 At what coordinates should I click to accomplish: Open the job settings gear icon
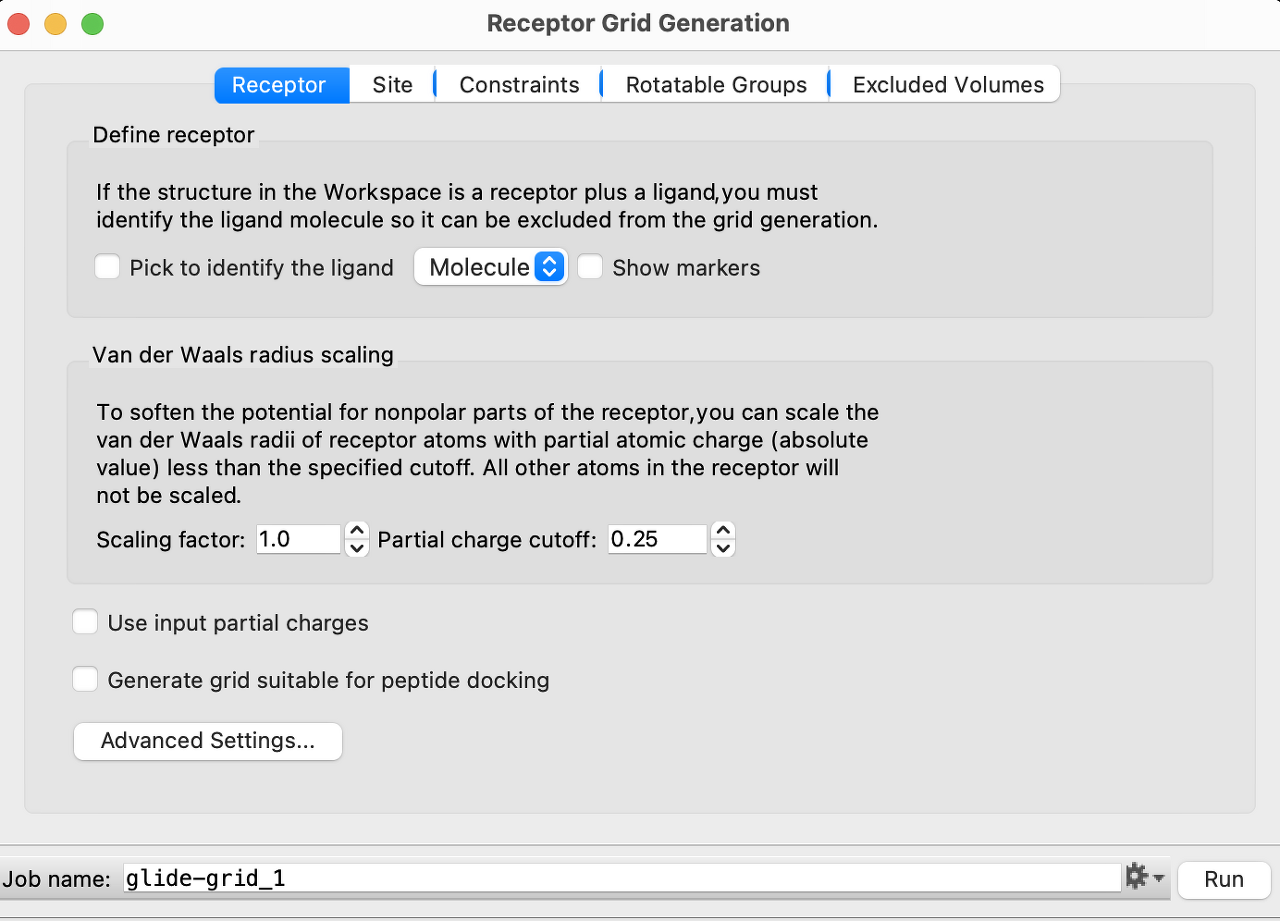[1138, 876]
